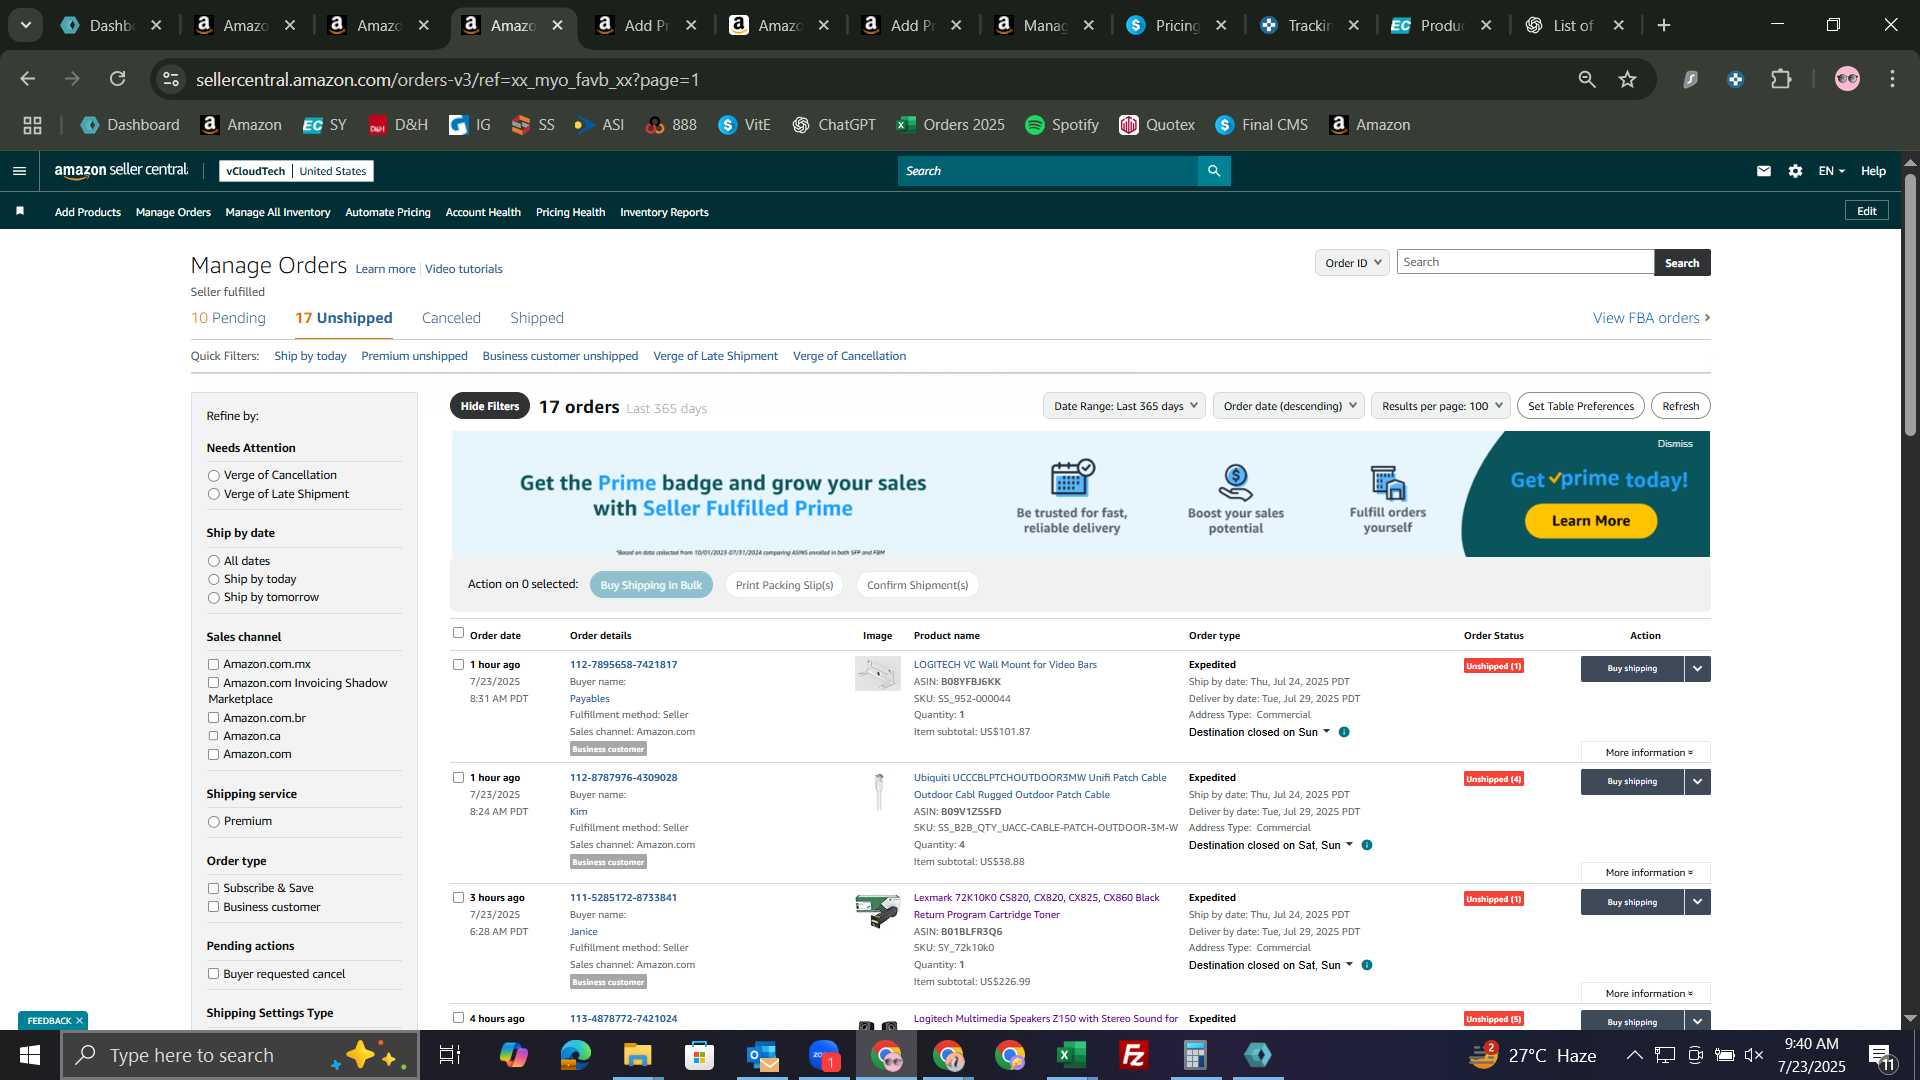
Task: Select the Ship by tomorrow radio button
Action: (x=213, y=598)
